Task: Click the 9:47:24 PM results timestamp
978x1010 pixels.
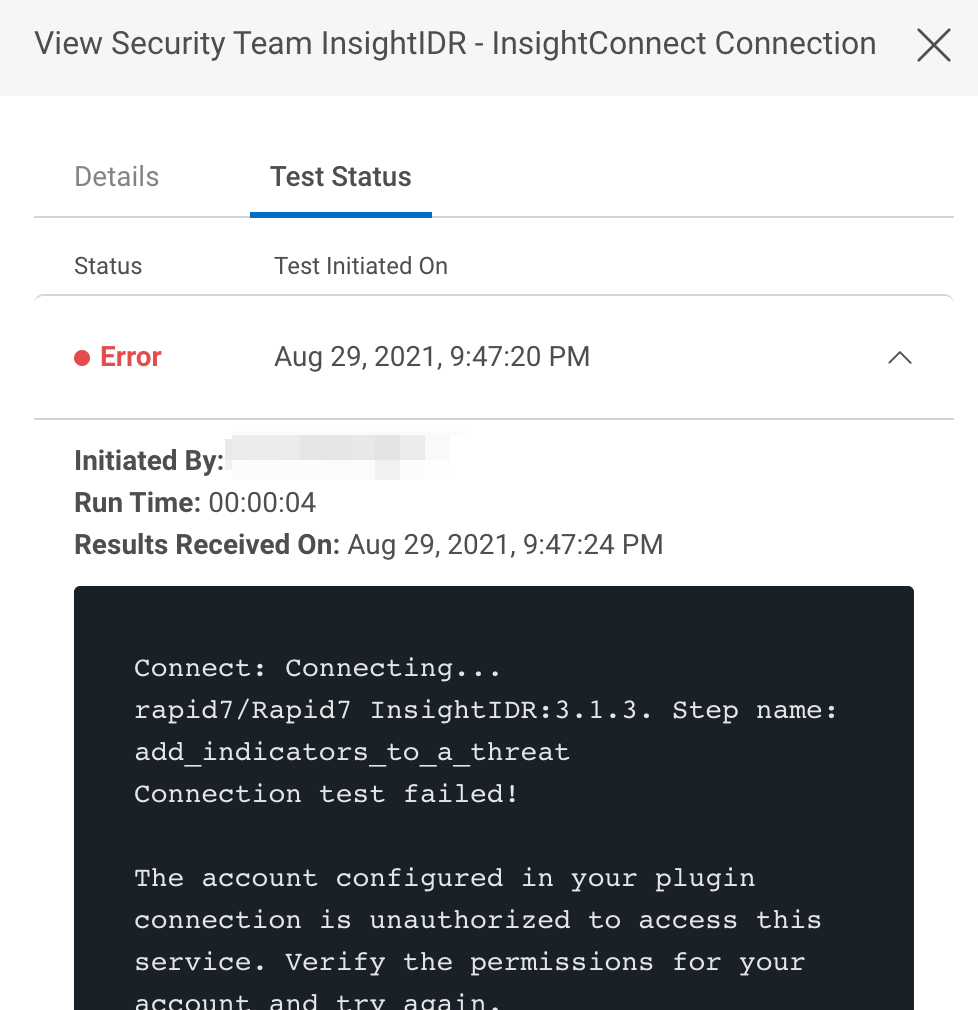Action: point(505,545)
